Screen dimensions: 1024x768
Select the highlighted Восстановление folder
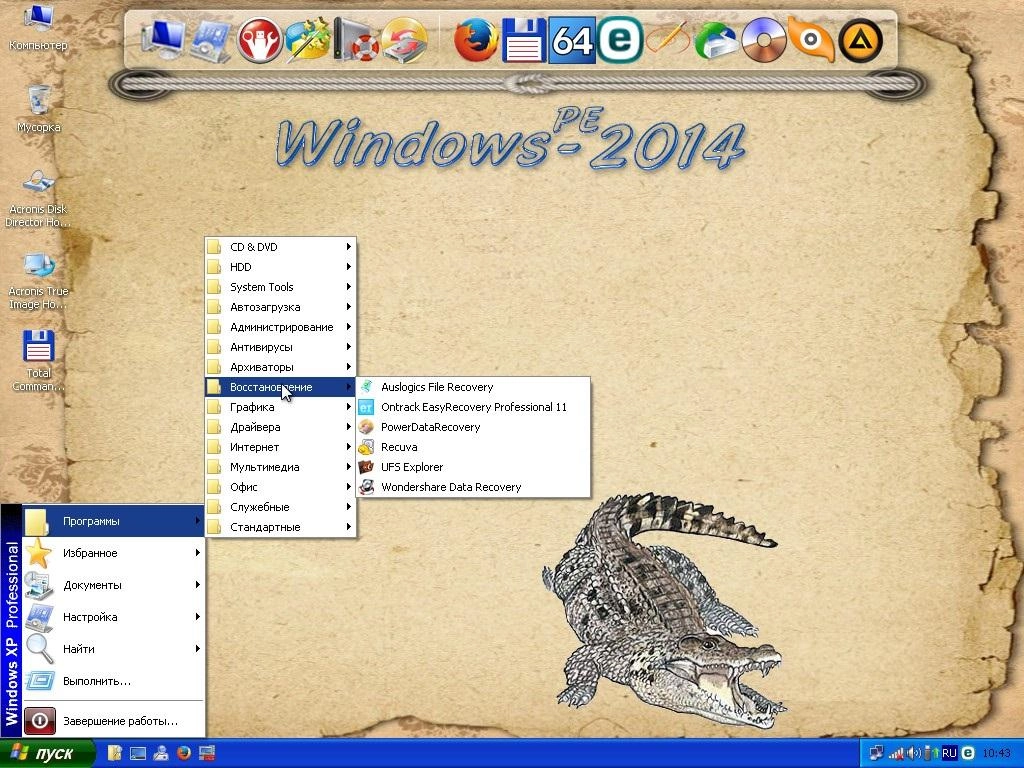tap(281, 387)
